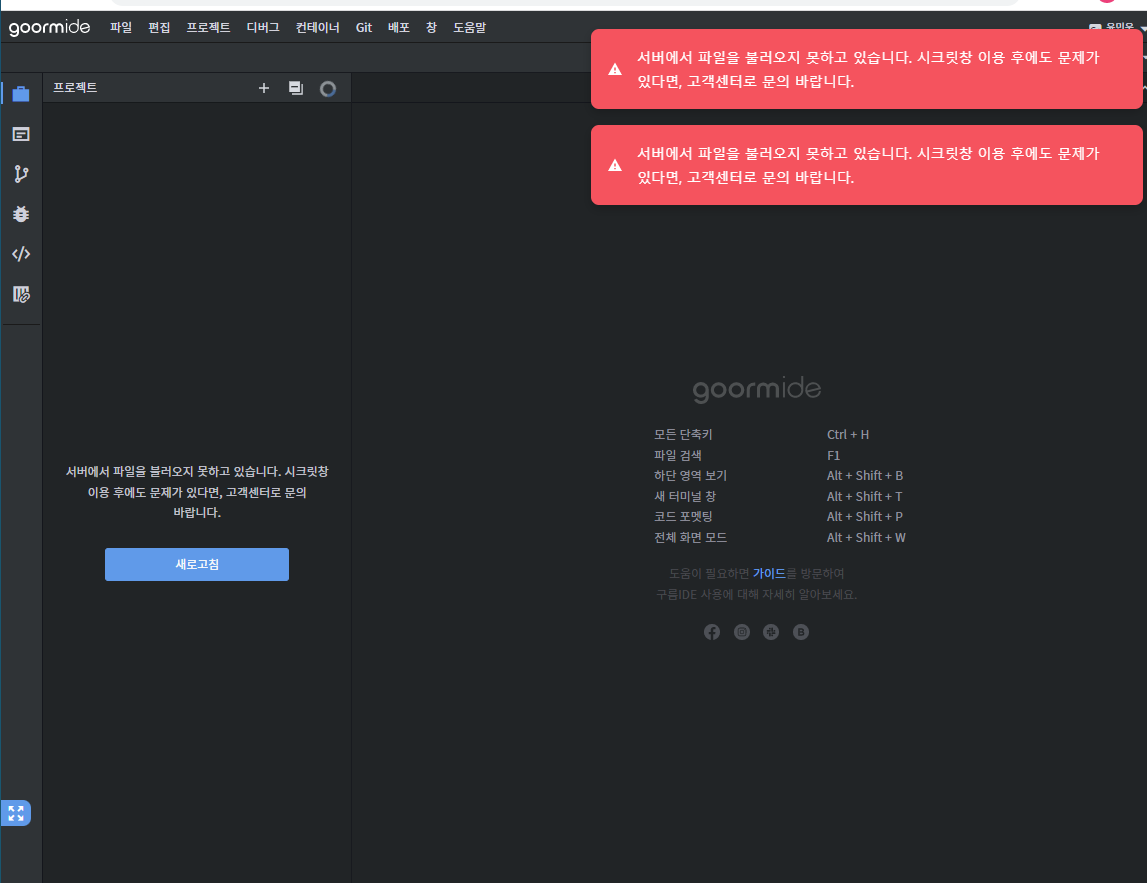Open the 디버그 menu
The height and width of the screenshot is (883, 1147).
263,28
